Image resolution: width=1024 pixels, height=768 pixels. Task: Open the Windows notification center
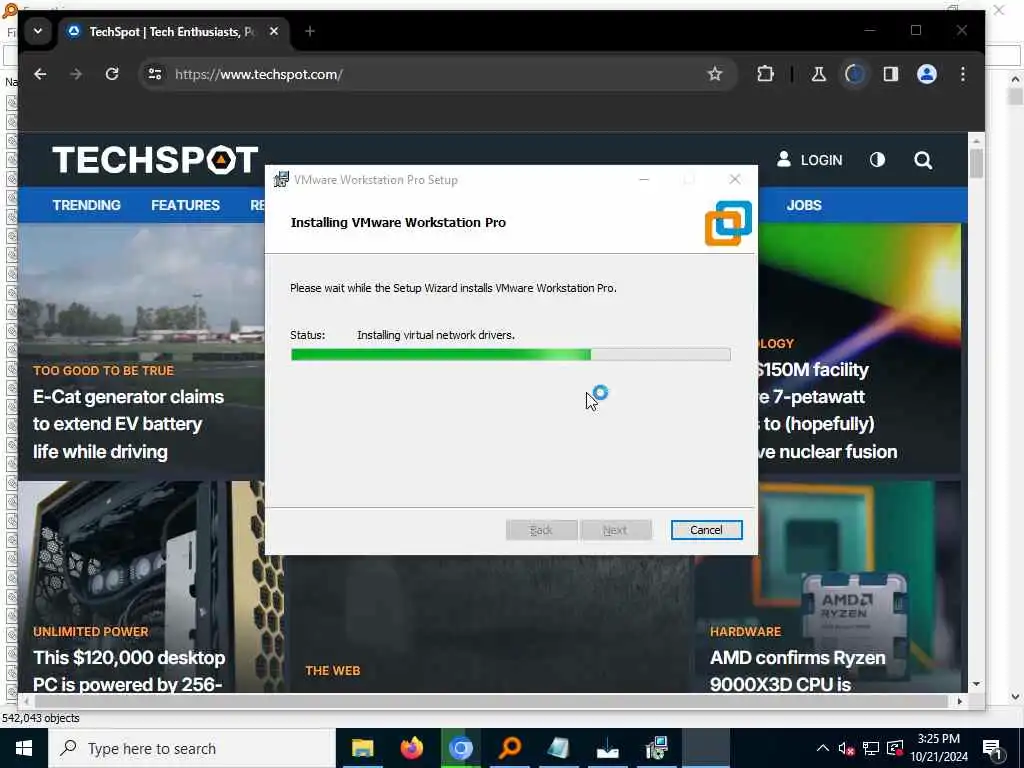(x=993, y=748)
